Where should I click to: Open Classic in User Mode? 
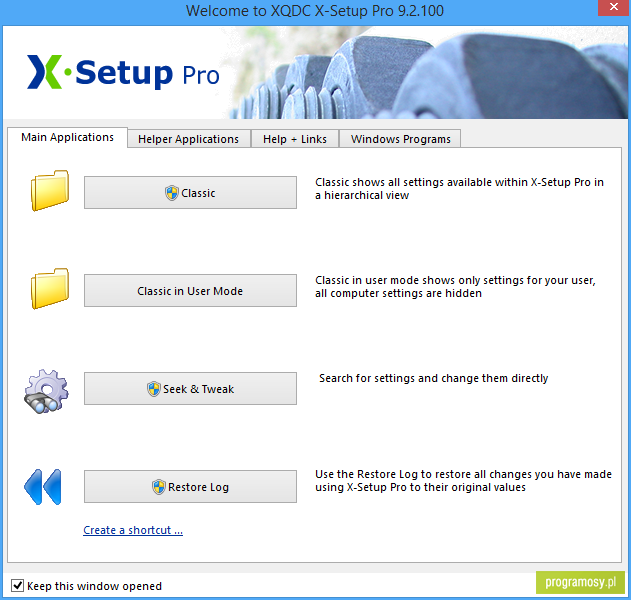pyautogui.click(x=190, y=291)
